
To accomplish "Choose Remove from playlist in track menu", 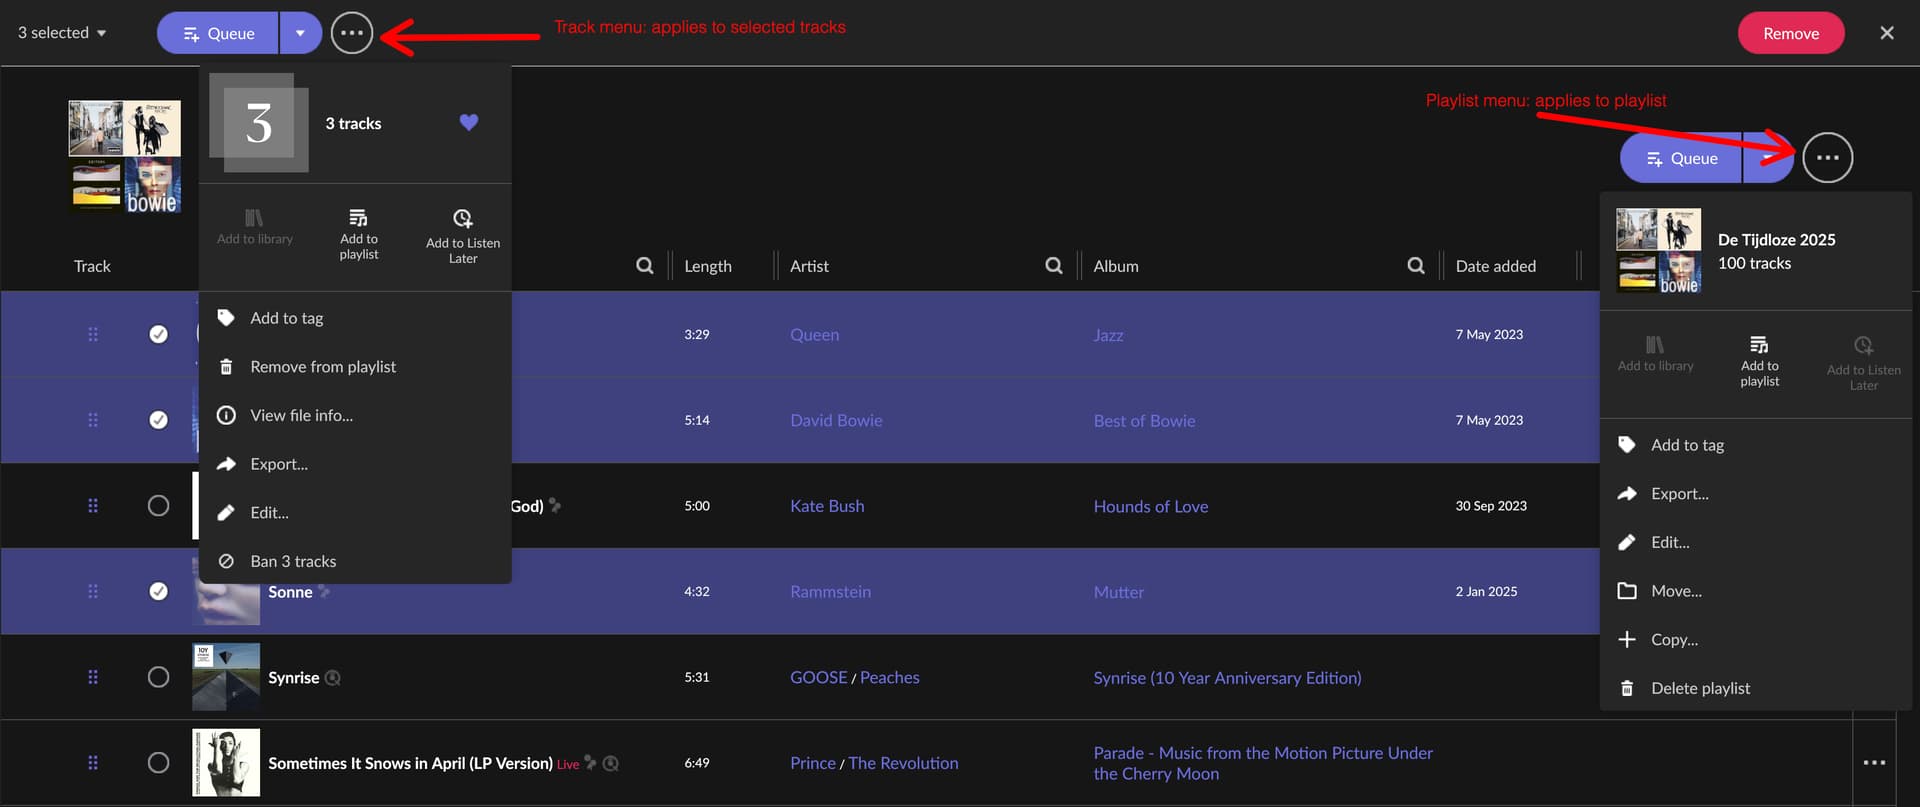I will 322,367.
